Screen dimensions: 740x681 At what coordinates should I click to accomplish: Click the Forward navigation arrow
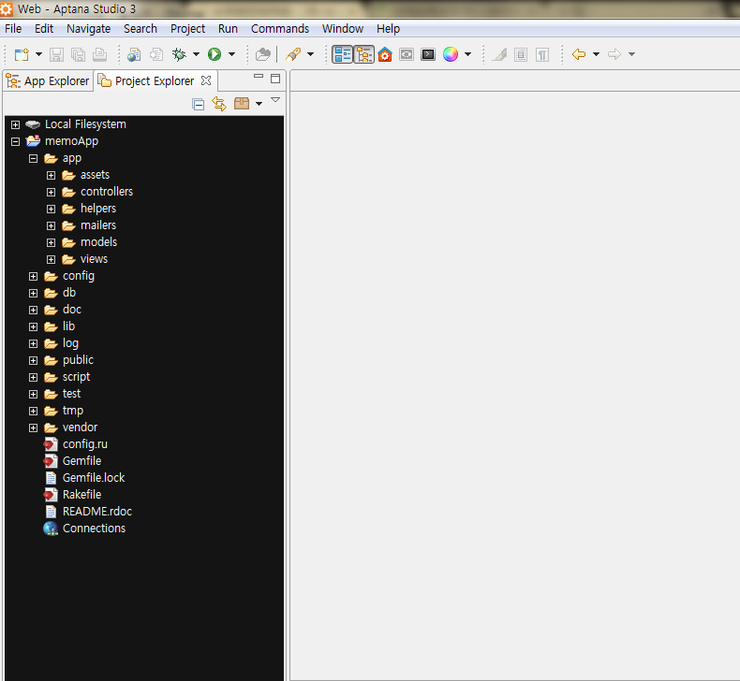tap(614, 54)
